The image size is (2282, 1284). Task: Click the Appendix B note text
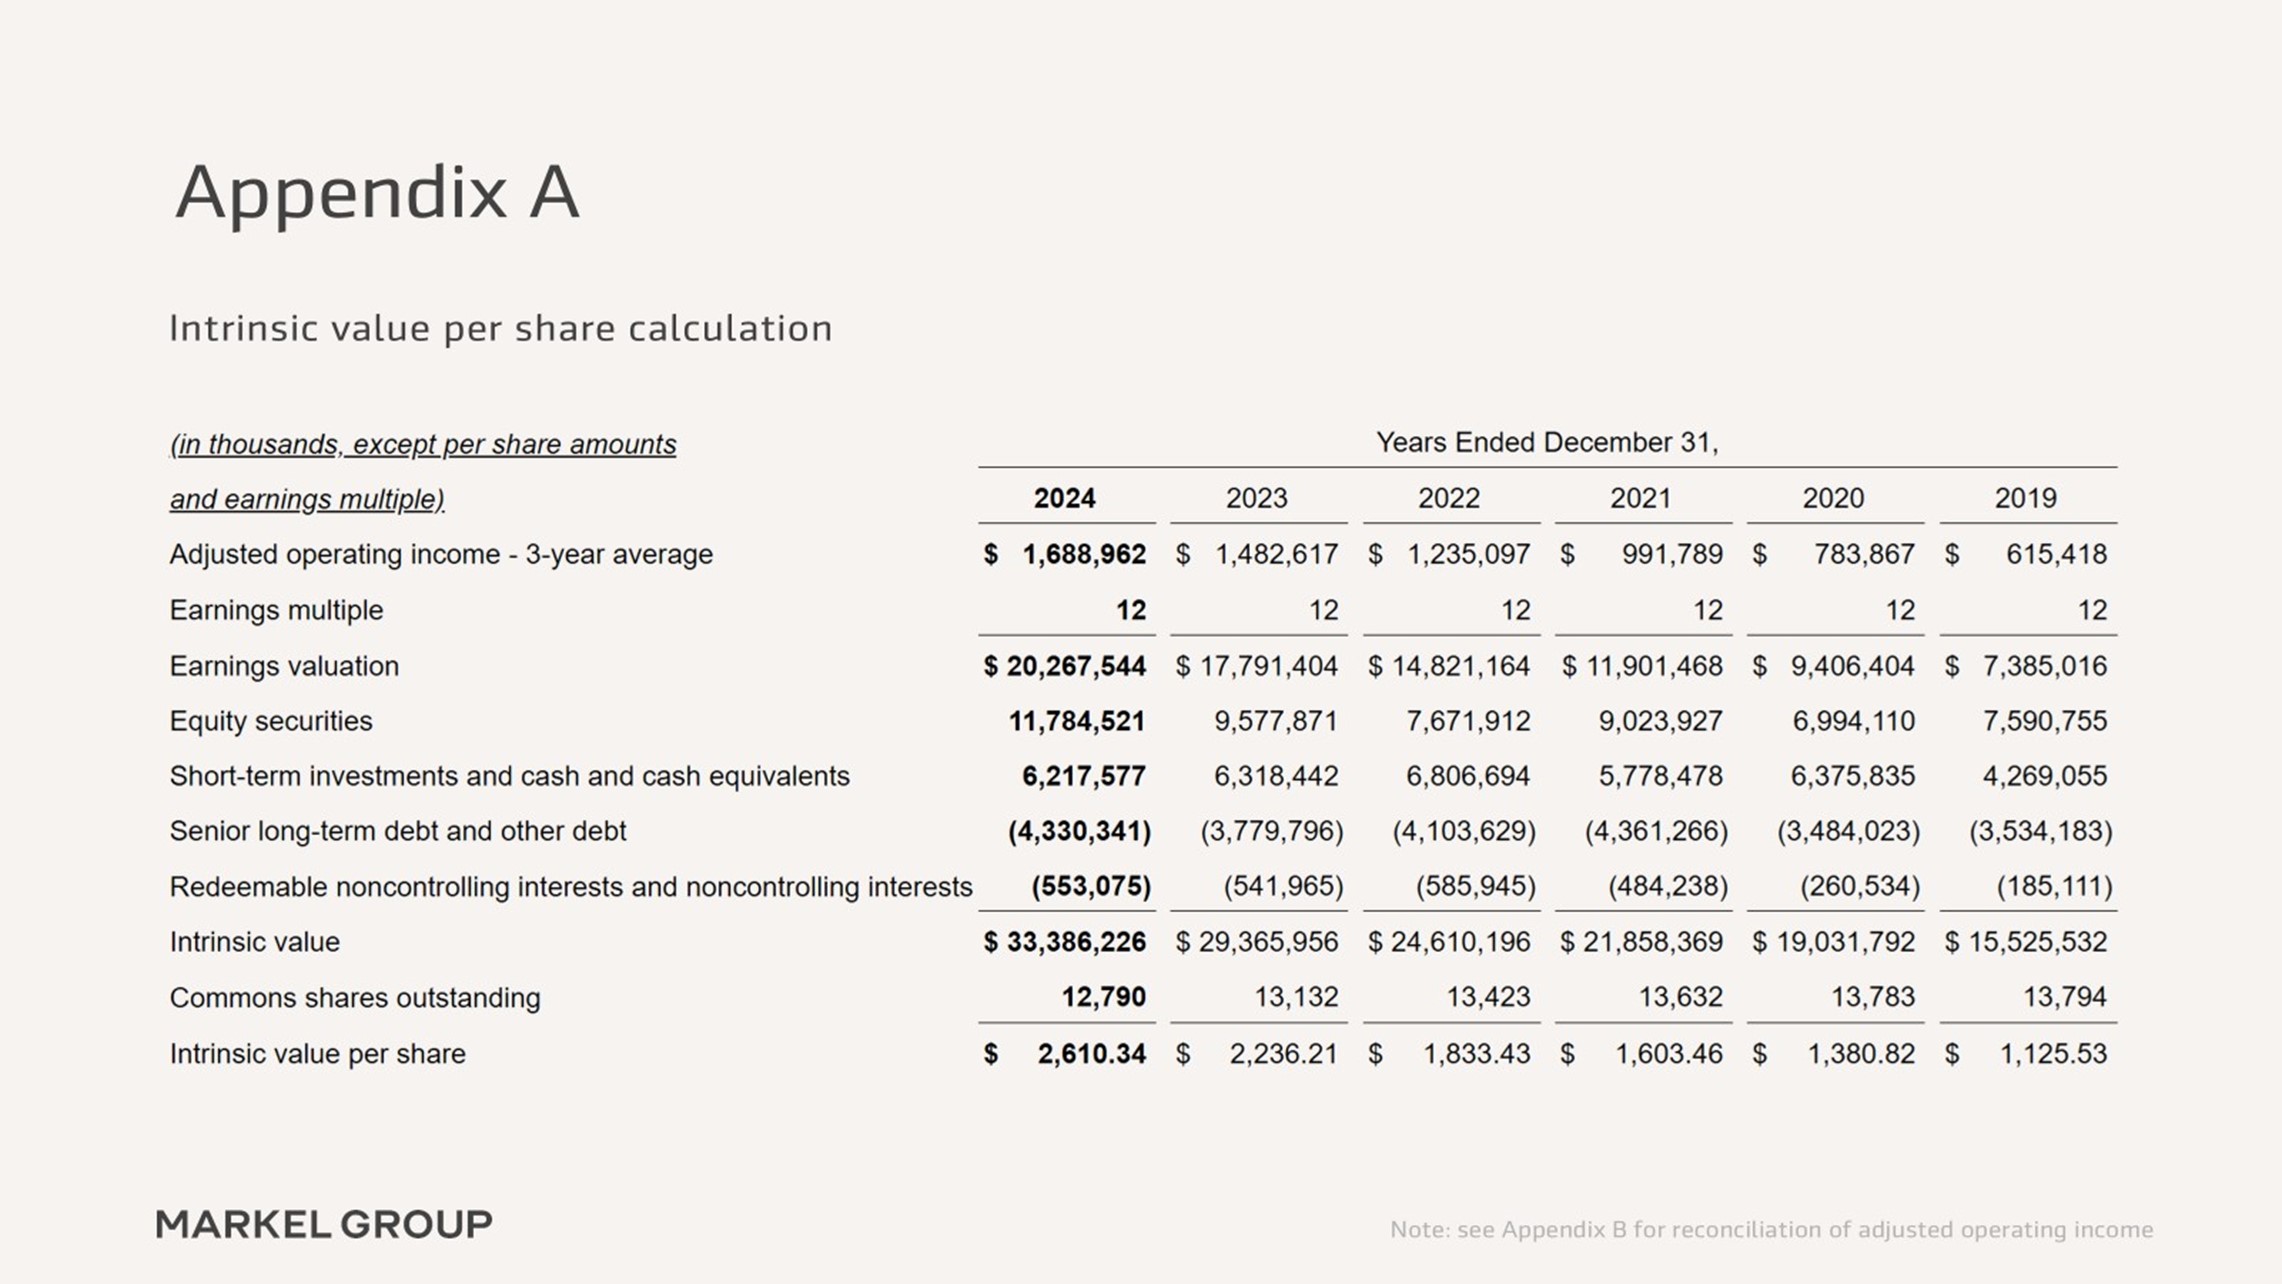[1771, 1229]
